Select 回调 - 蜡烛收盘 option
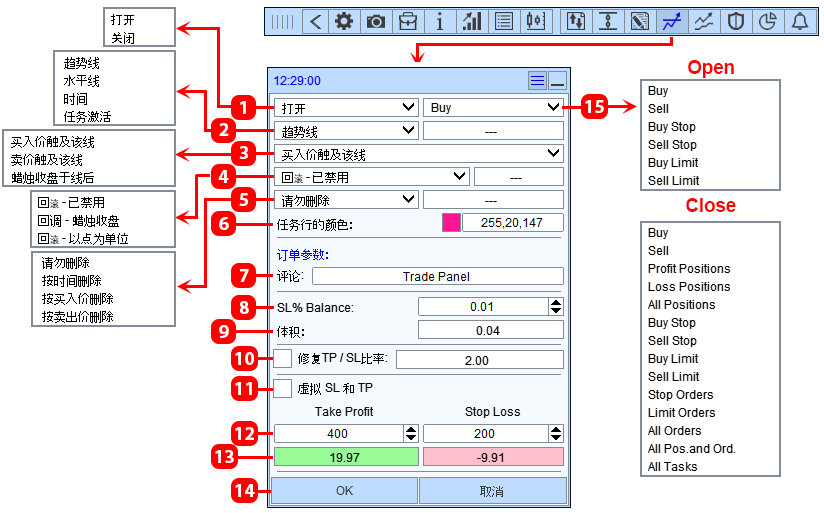Screen dimensions: 824x513 [x=78, y=221]
